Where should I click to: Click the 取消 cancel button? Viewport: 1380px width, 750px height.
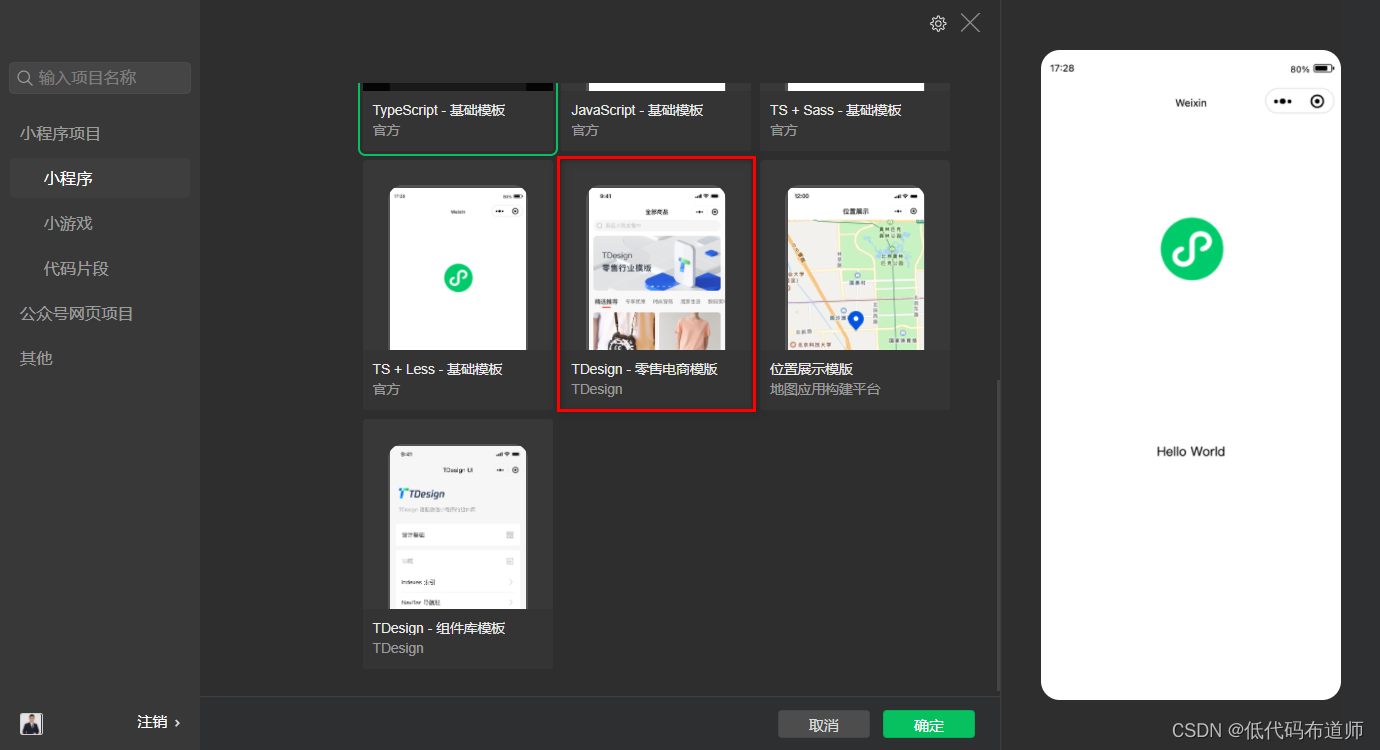coord(824,725)
